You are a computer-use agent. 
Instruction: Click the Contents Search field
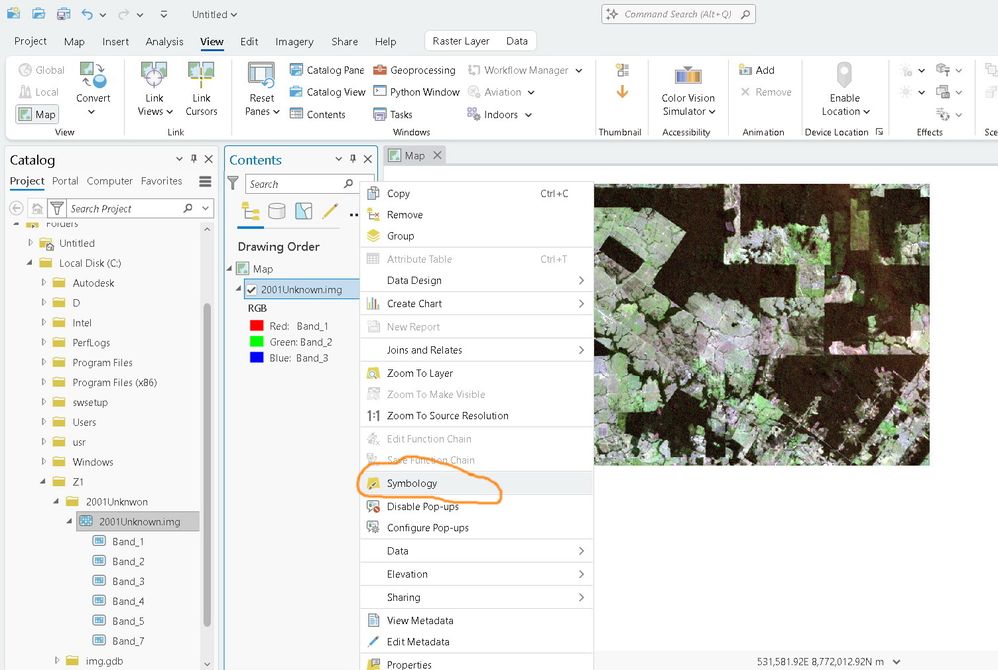[x=301, y=184]
